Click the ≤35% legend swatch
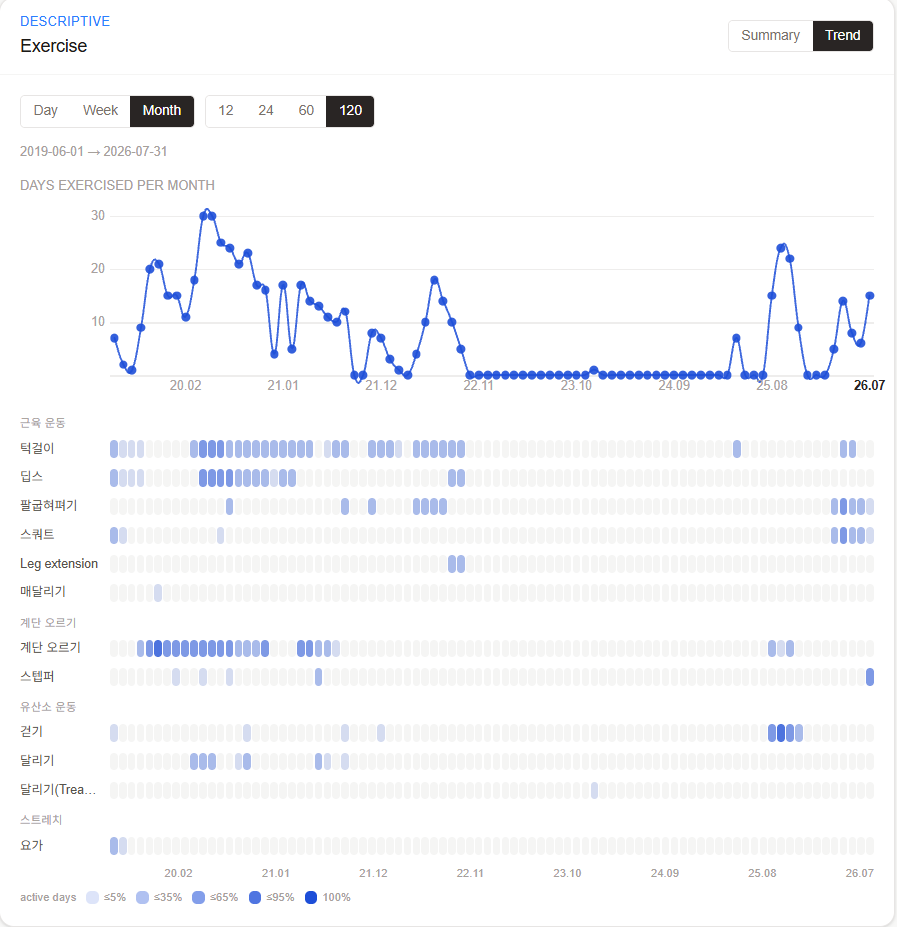 [143, 897]
